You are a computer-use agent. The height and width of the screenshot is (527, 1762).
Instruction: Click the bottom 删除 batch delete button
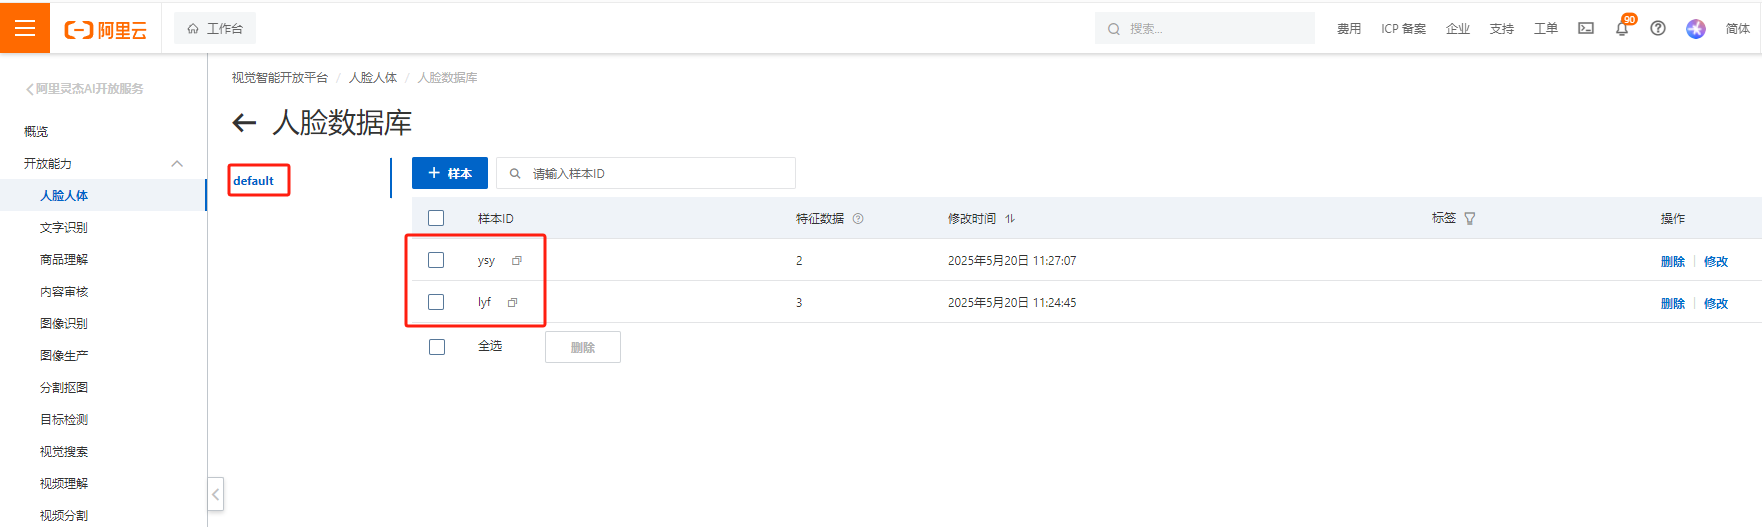click(583, 347)
